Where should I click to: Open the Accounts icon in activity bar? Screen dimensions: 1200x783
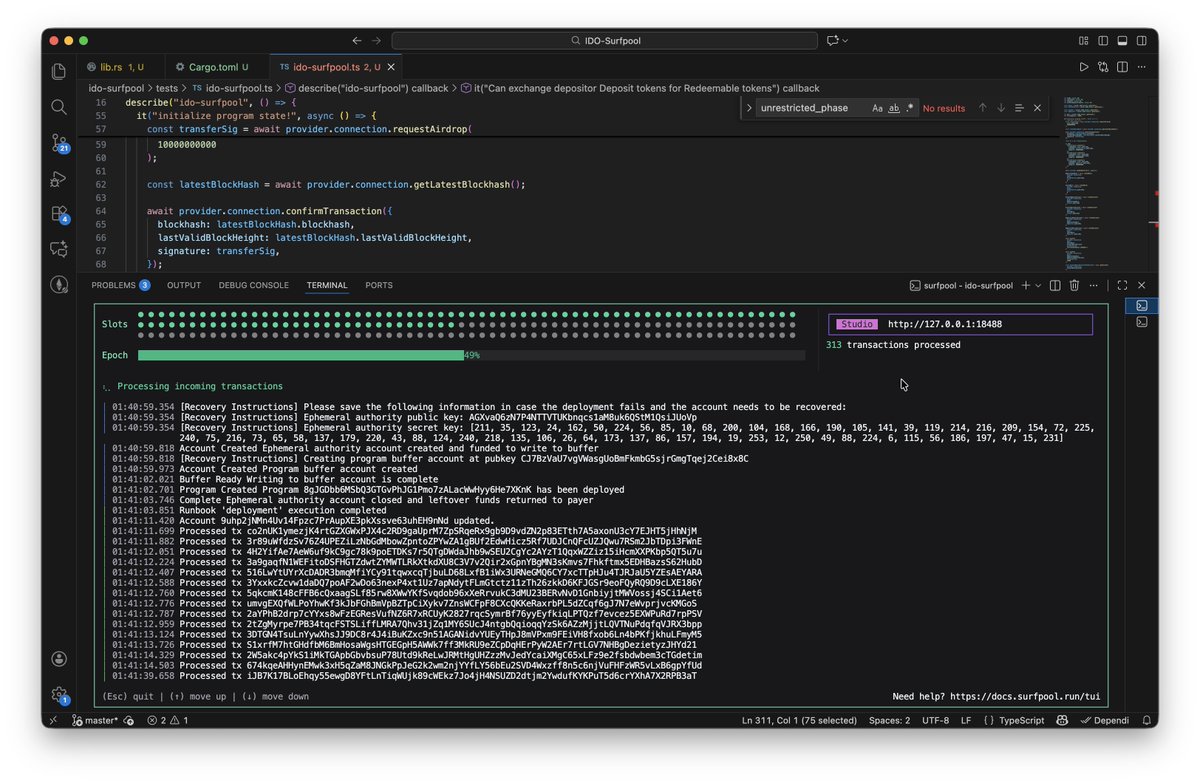pyautogui.click(x=59, y=659)
